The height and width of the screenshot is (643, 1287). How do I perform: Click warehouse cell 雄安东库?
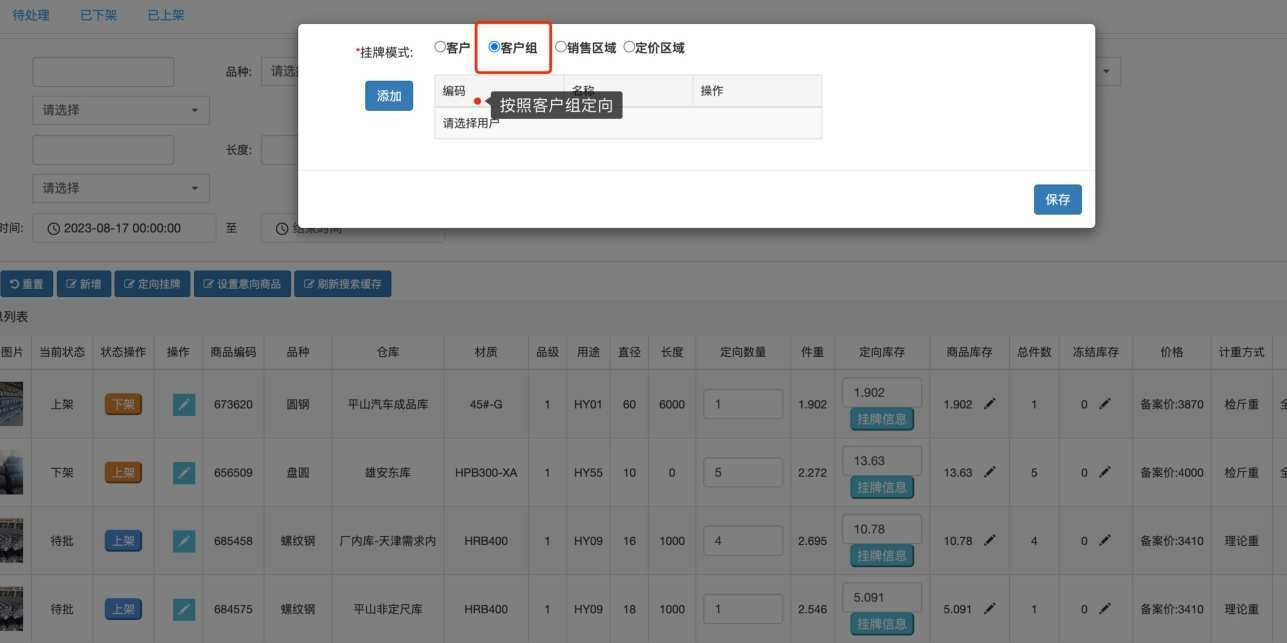point(388,473)
